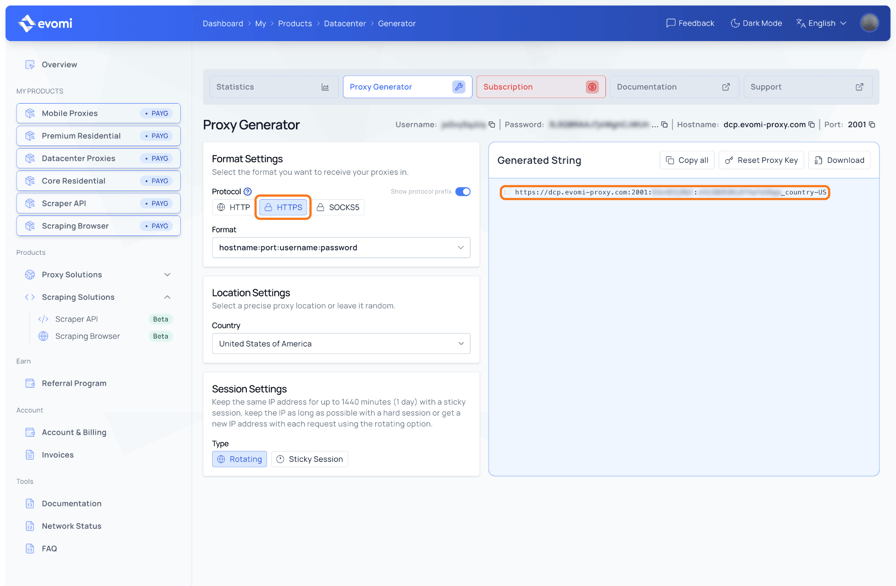This screenshot has height=586, width=896.
Task: Click the Statistics chart icon
Action: (325, 87)
